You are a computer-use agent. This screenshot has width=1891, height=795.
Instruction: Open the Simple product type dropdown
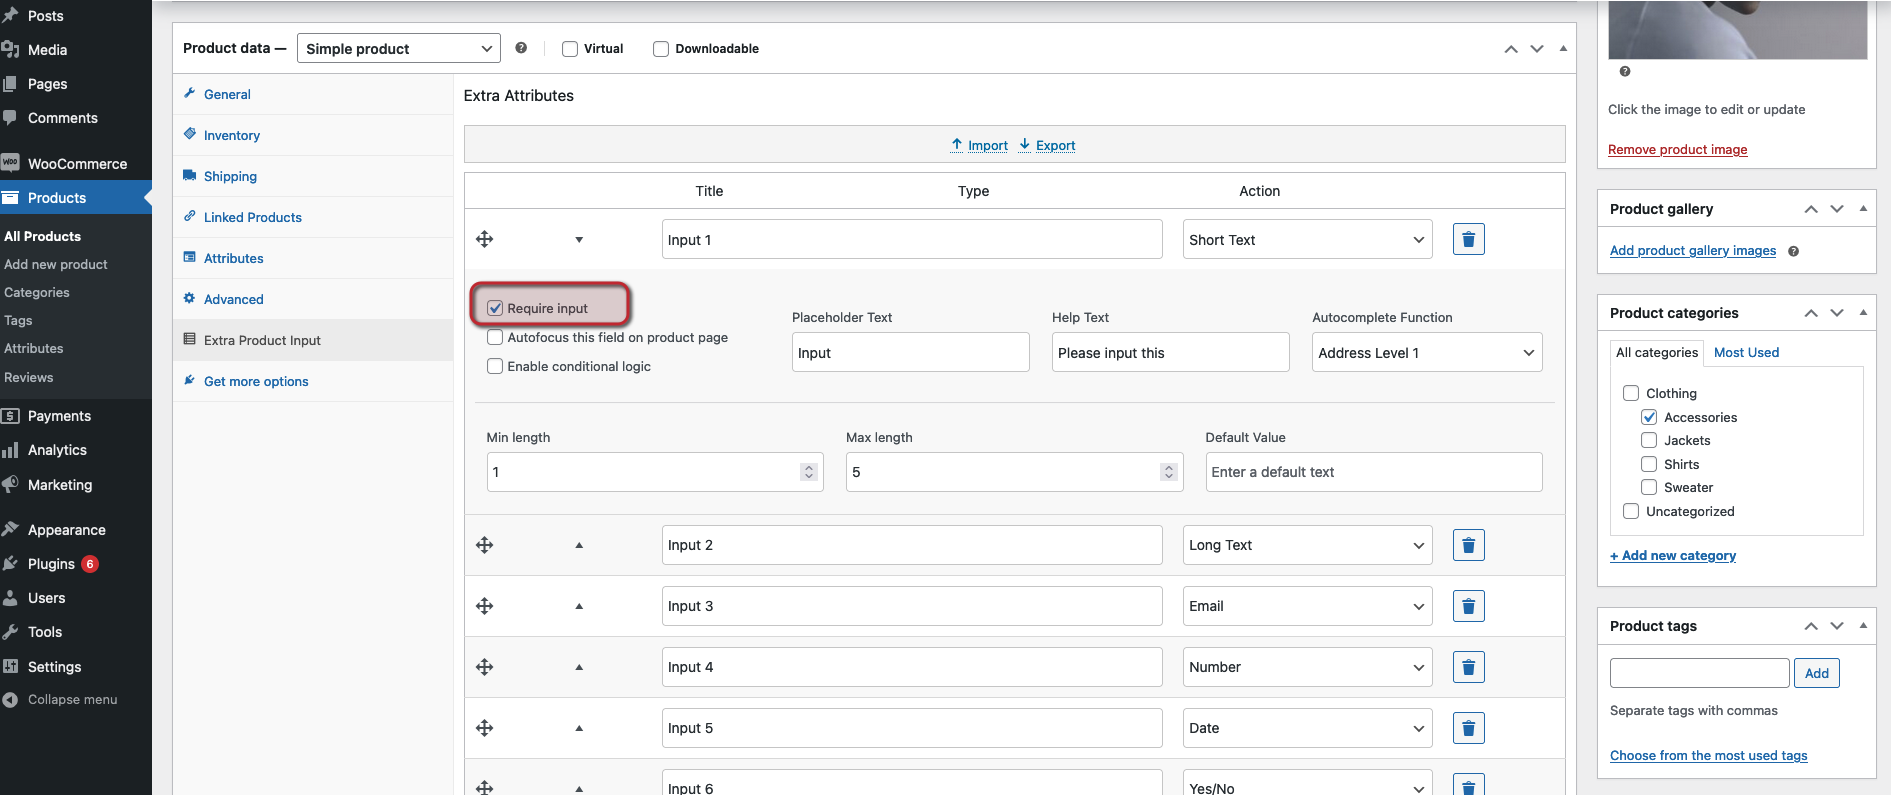[398, 48]
